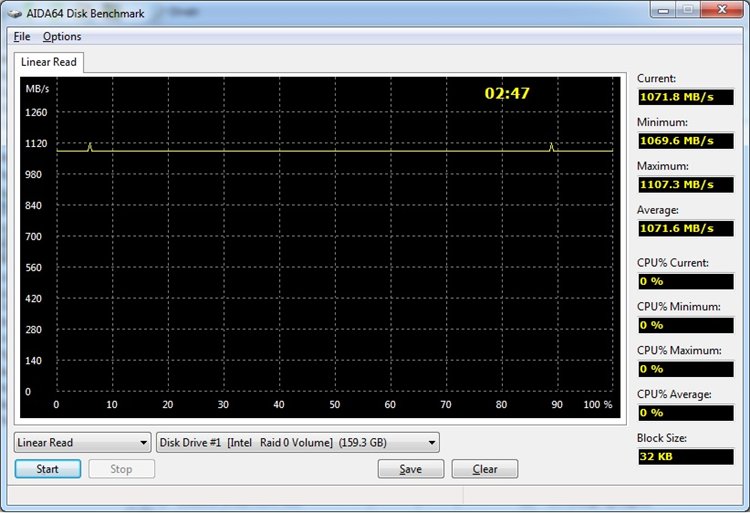Viewport: 750px width, 513px height.
Task: Maximize the AIDA64 Disk Benchmark window
Action: [688, 10]
